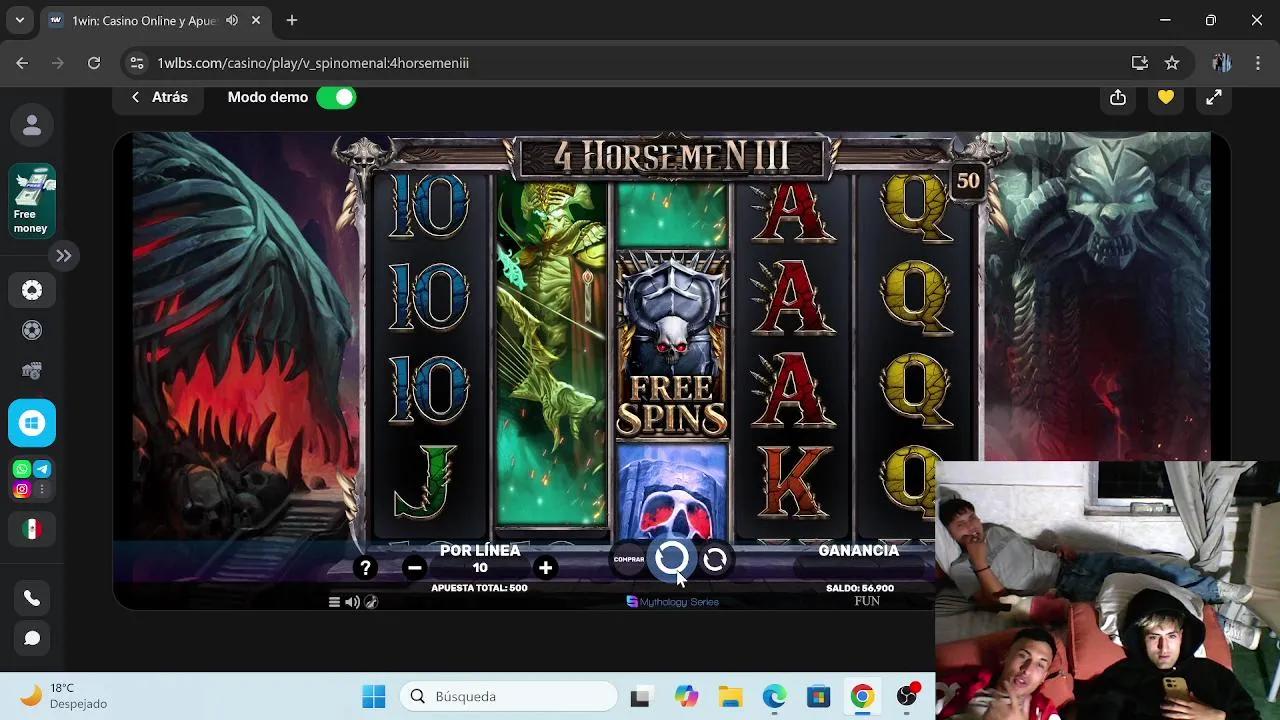Open the casino chip icon in sidebar
Image resolution: width=1280 pixels, height=720 pixels.
(32, 290)
